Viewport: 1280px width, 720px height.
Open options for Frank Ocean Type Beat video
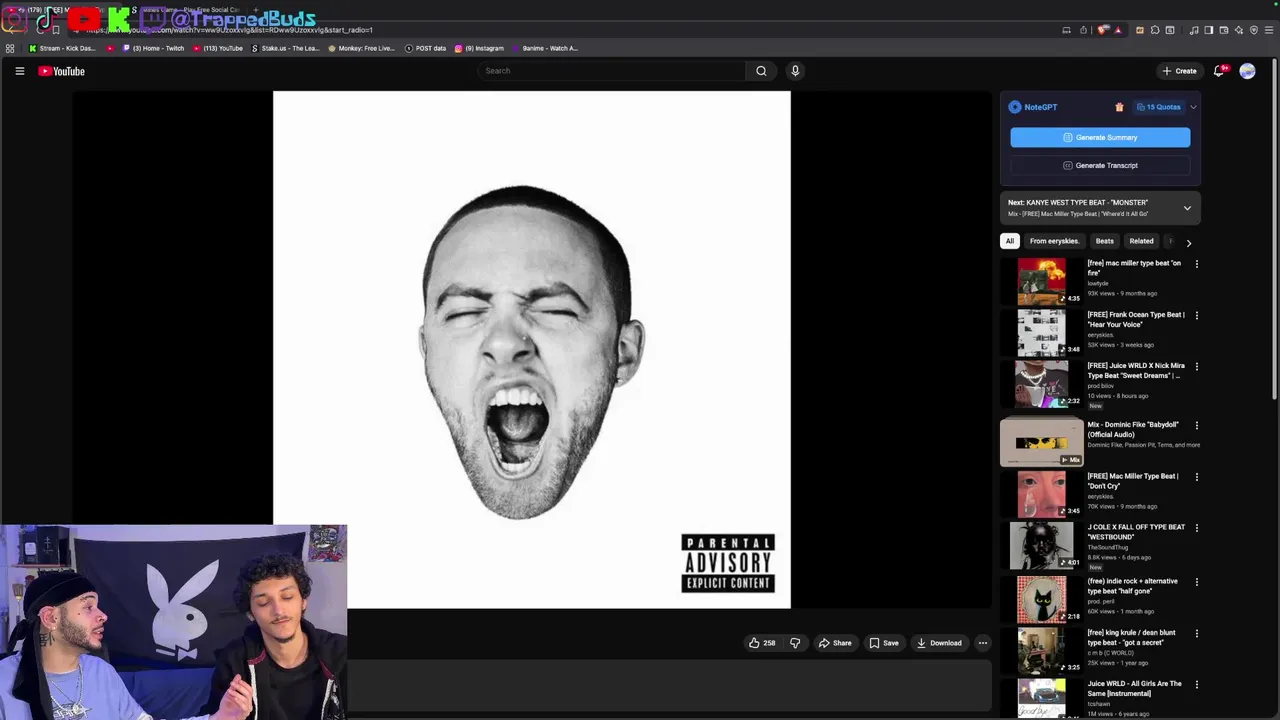click(1197, 315)
